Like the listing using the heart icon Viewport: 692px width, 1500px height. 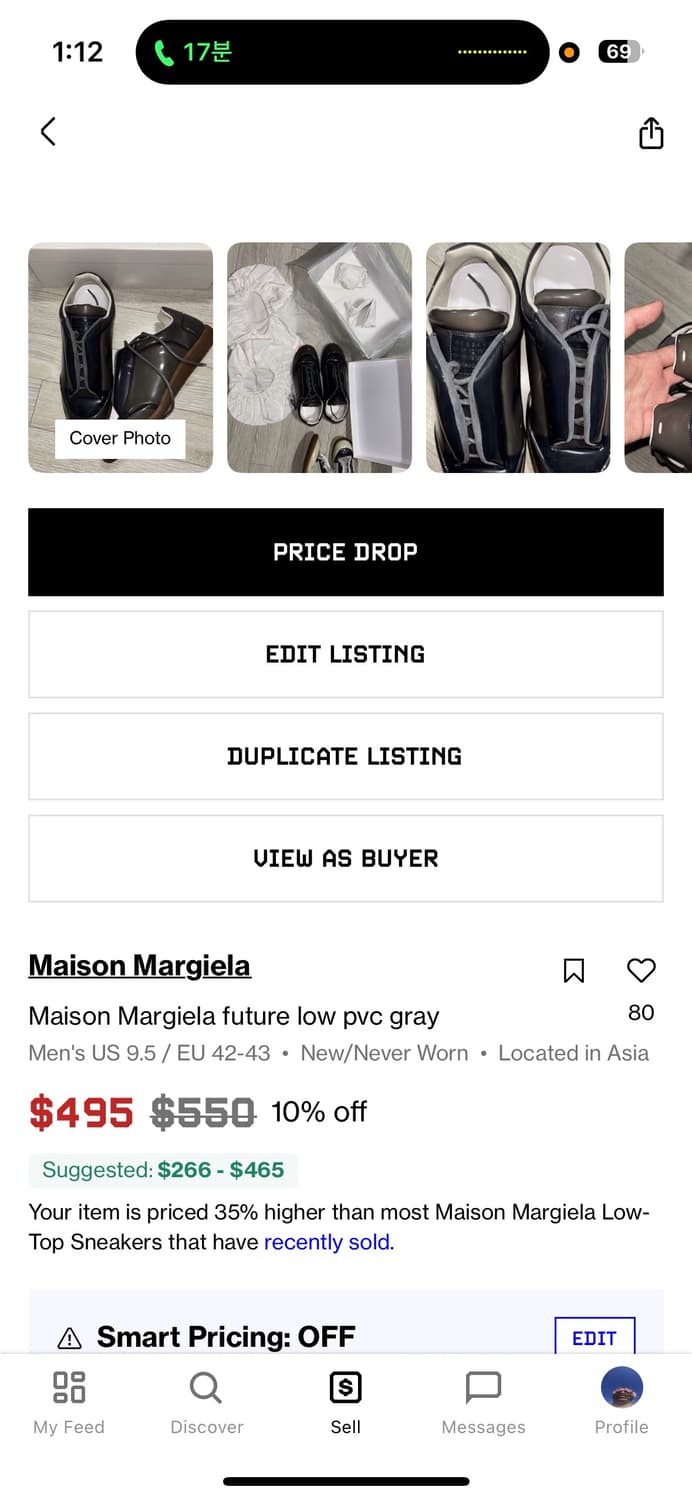(640, 970)
